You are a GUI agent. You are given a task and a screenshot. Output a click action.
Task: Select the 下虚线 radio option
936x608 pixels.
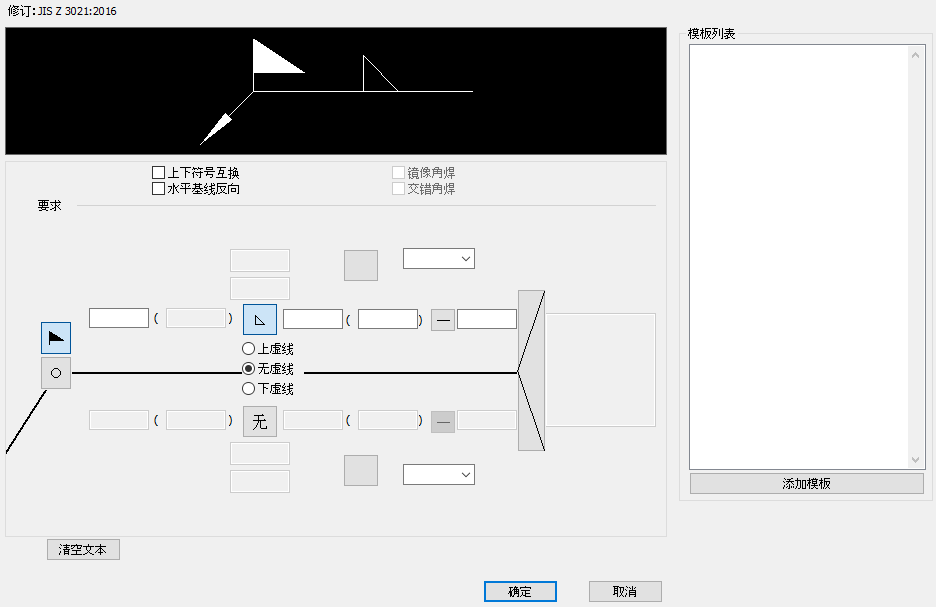tap(247, 388)
